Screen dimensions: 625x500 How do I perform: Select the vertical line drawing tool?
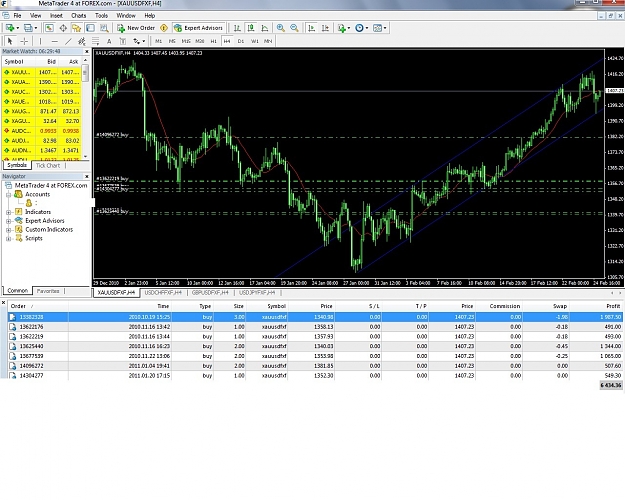pyautogui.click(x=40, y=41)
